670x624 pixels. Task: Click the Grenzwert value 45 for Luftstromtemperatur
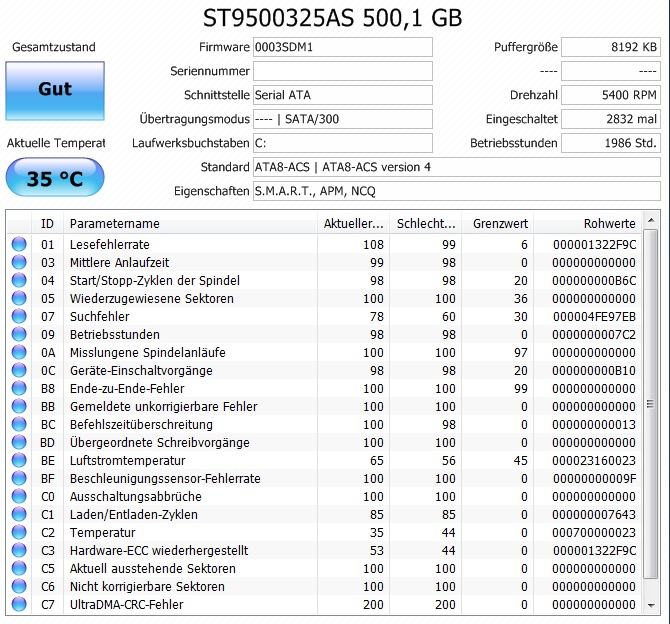click(x=520, y=460)
